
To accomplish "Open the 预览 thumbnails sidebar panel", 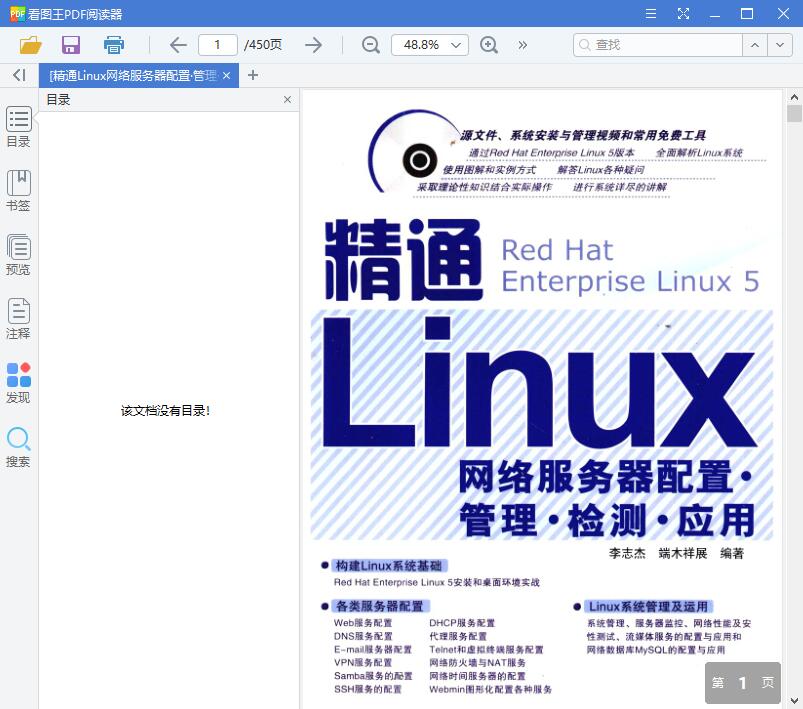I will 18,255.
